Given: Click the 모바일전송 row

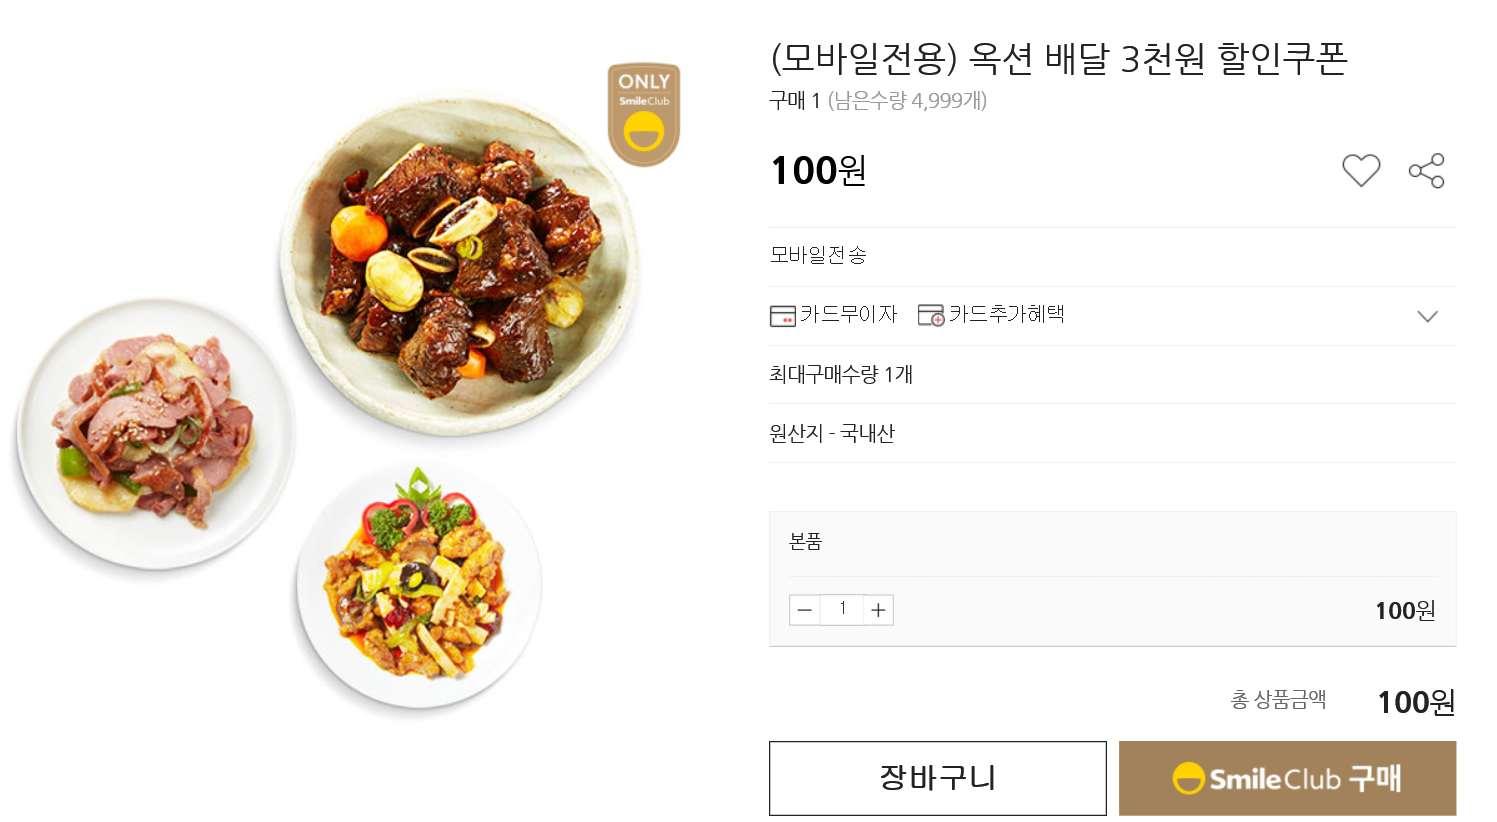Looking at the screenshot, I should coord(818,256).
